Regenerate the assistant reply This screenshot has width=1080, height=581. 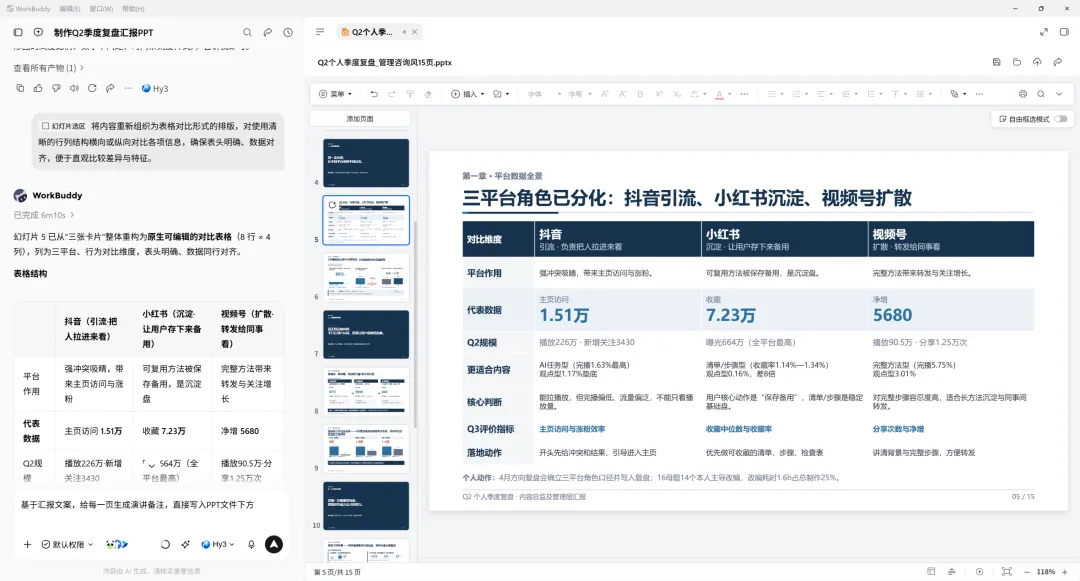point(92,88)
